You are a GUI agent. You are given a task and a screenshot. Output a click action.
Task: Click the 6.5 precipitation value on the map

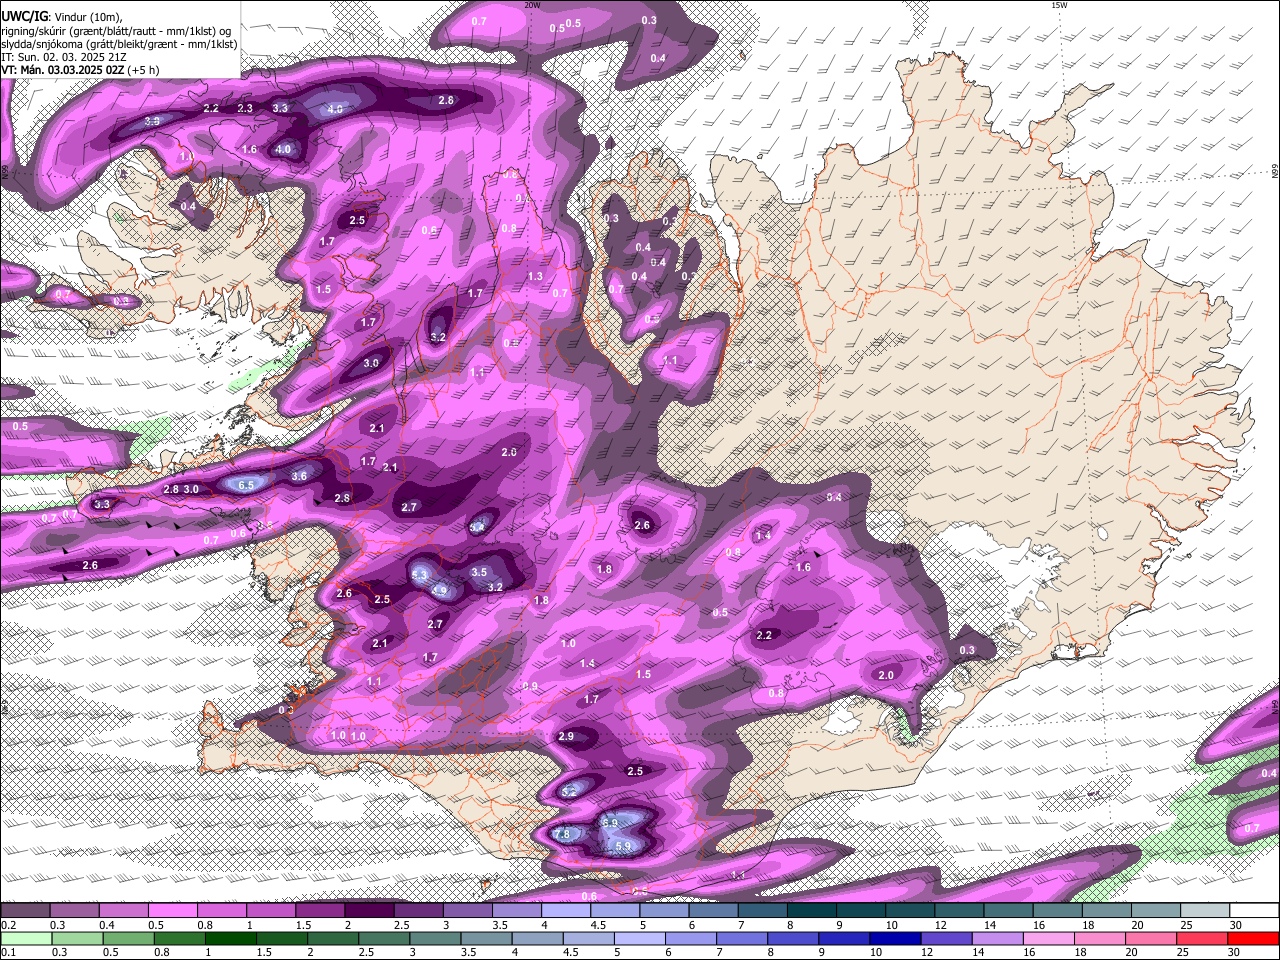point(247,484)
